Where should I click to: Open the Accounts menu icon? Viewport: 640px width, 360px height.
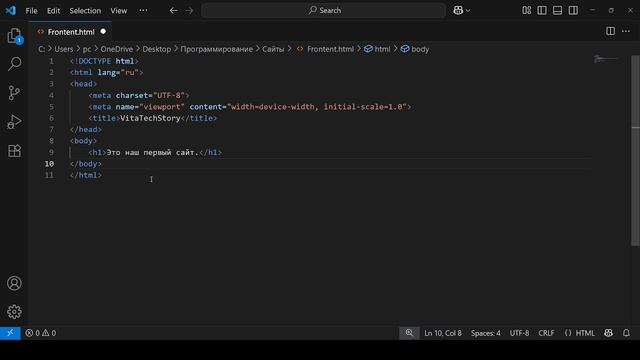(x=14, y=283)
